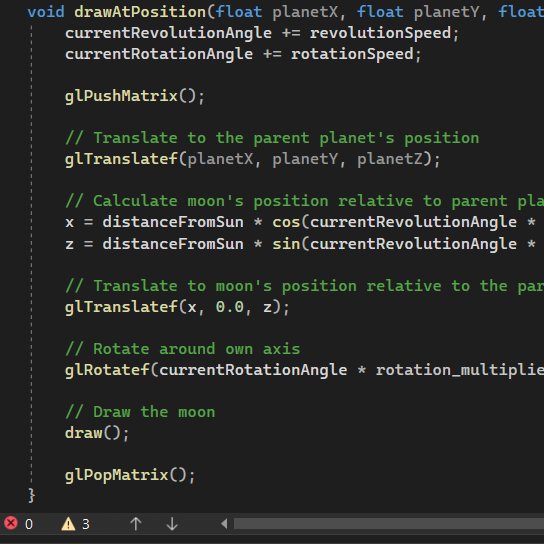Click the glPushMatrix() call
The width and height of the screenshot is (544, 544).
pos(135,96)
